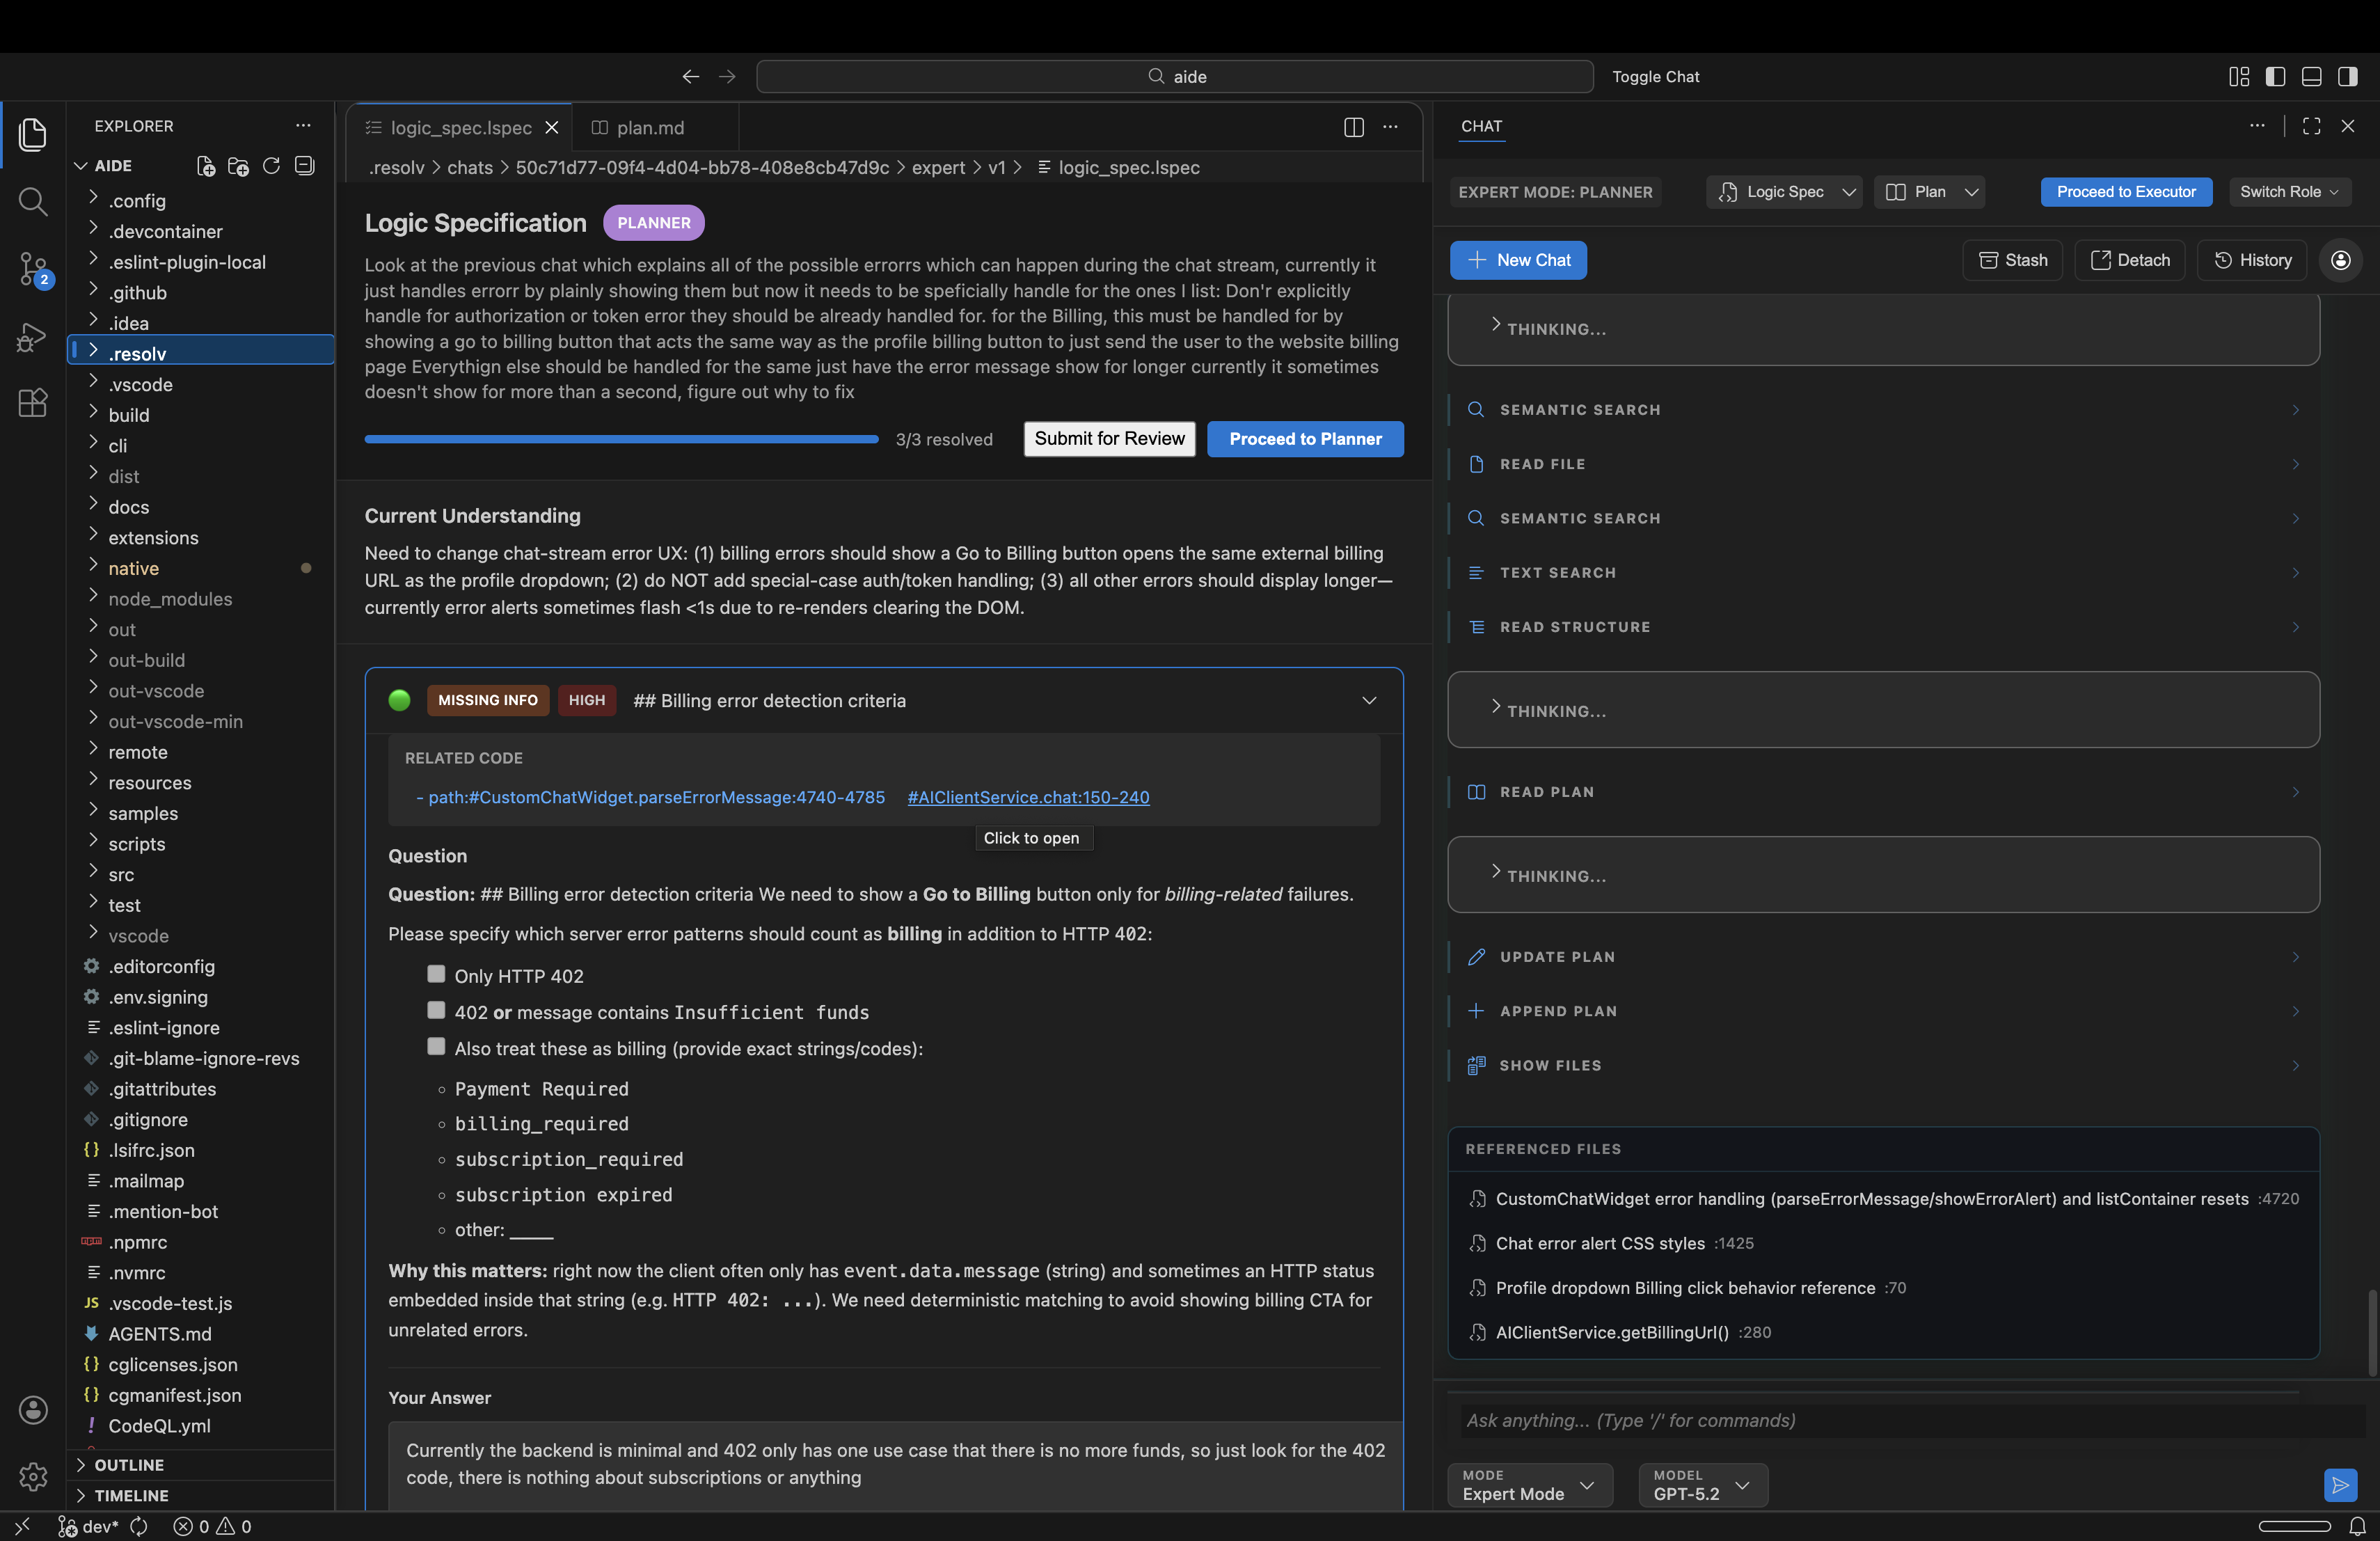The height and width of the screenshot is (1541, 2380).
Task: Refresh the Explorer file tree
Action: [271, 166]
